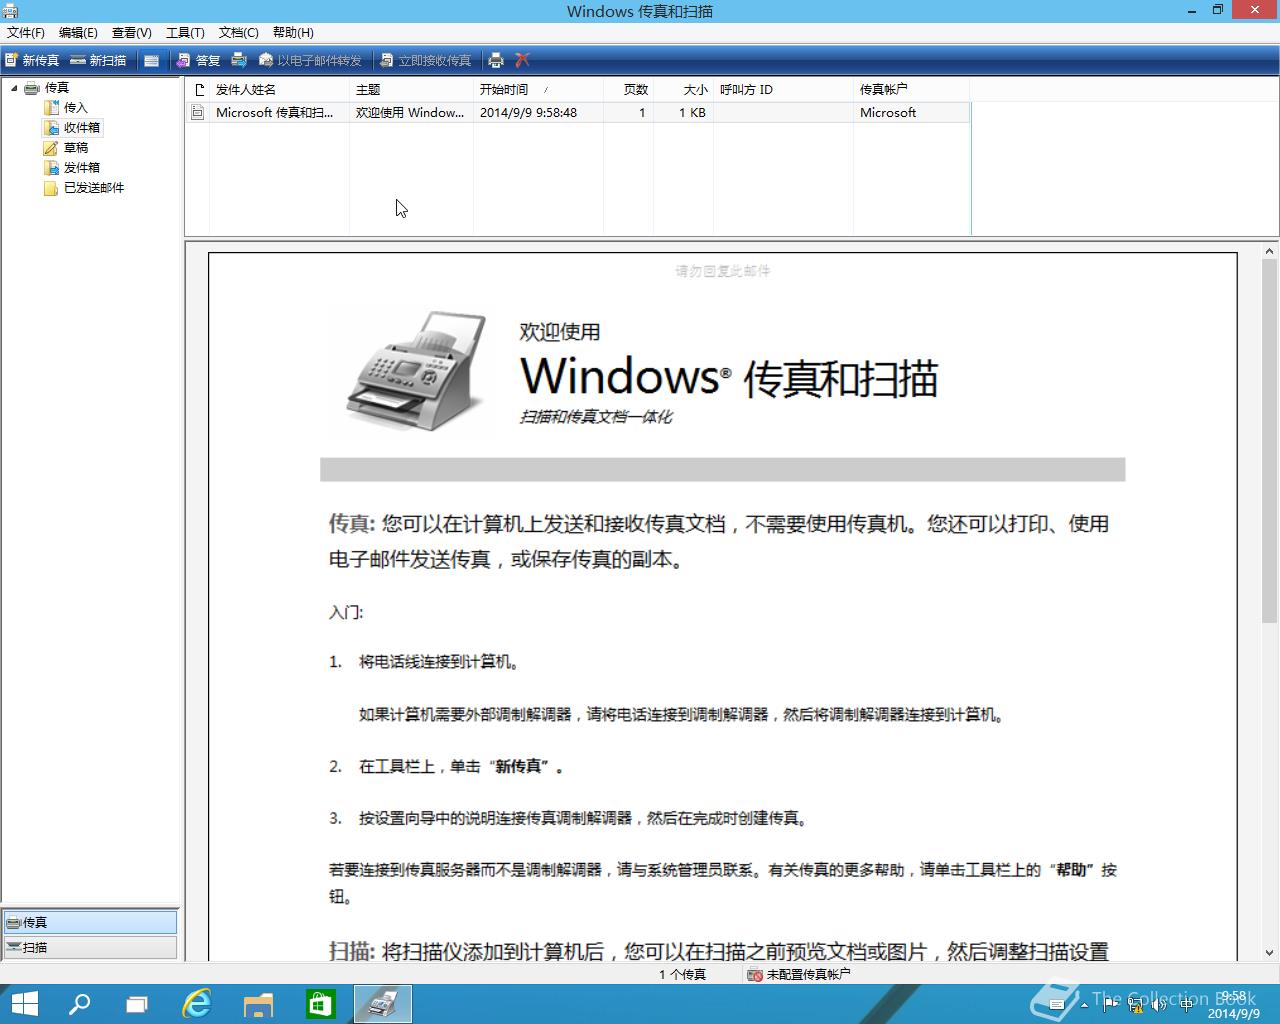Click the 1 个传真 status bar count
This screenshot has height=1024, width=1280.
682,974
